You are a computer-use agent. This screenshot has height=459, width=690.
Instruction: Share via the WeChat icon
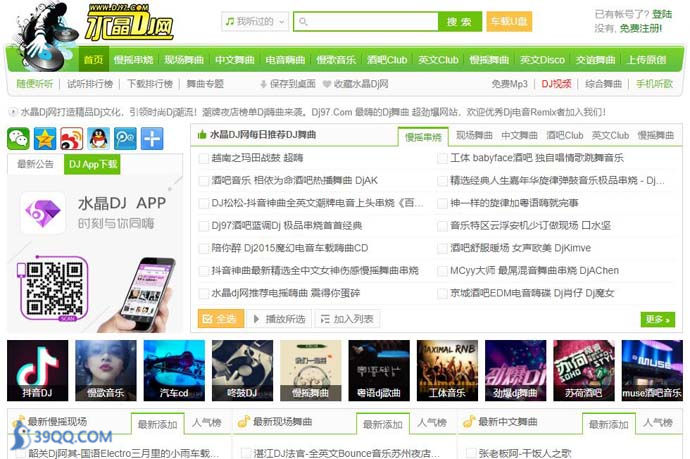(18, 139)
